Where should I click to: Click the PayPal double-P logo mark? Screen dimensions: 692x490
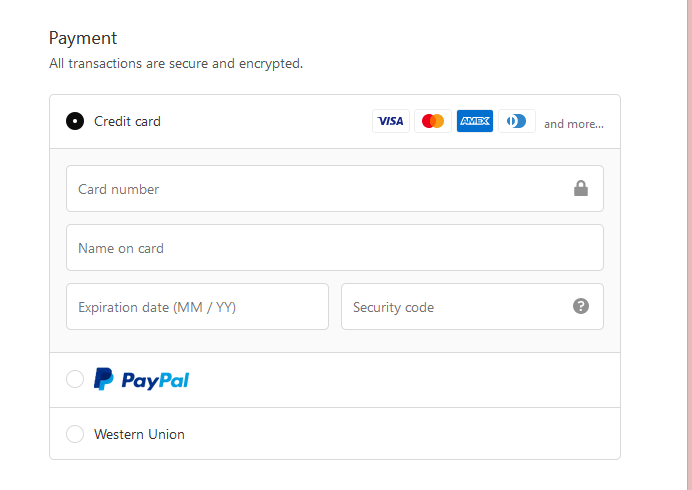coord(104,379)
